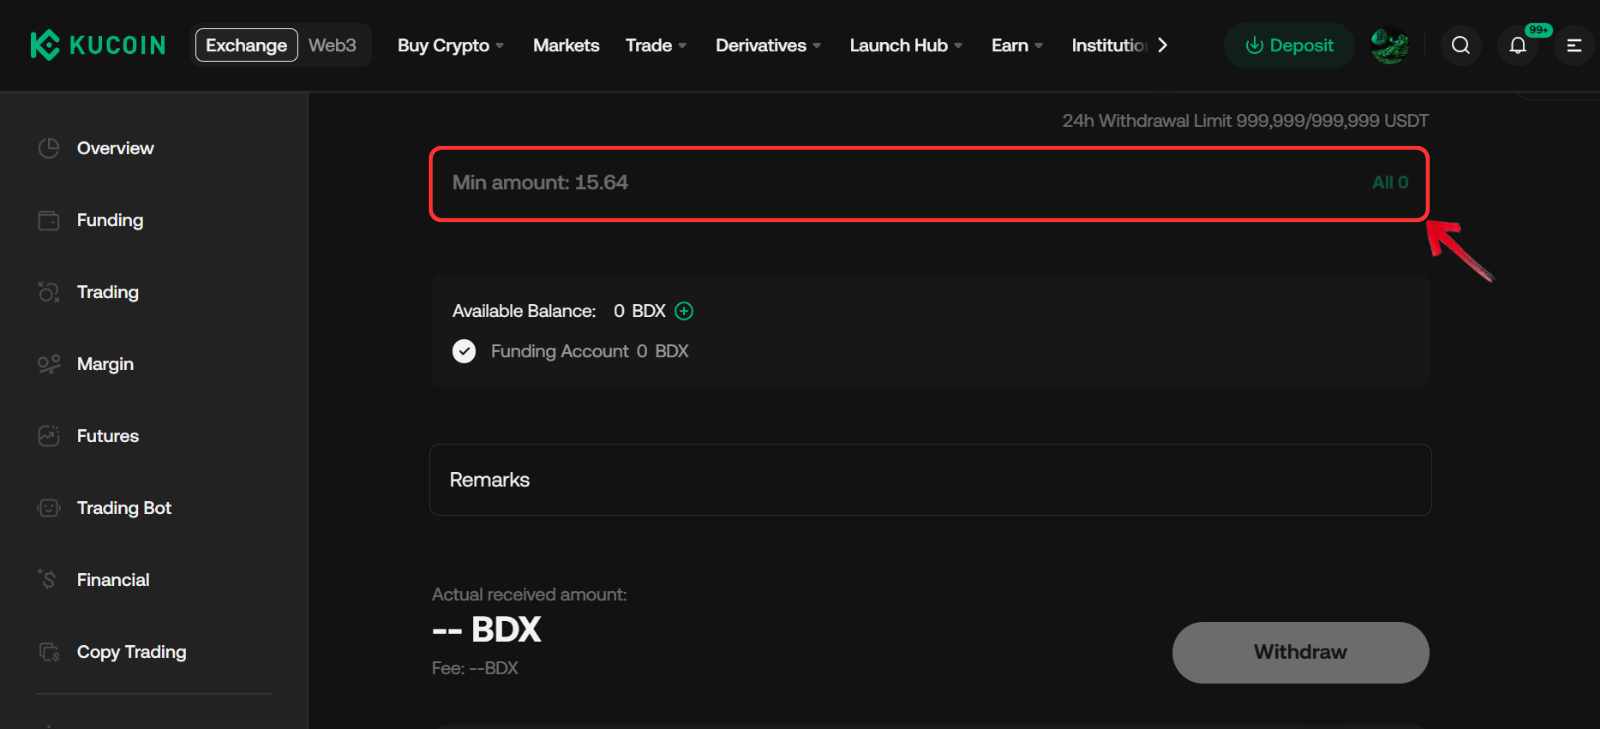Click the Deposit button

pos(1289,45)
